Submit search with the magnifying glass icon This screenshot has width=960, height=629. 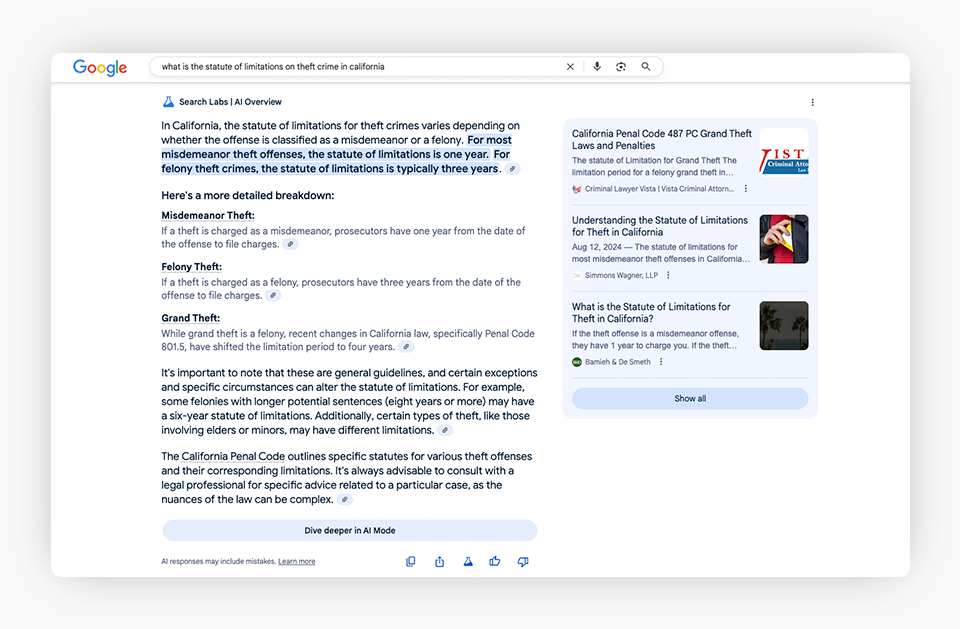(x=646, y=67)
